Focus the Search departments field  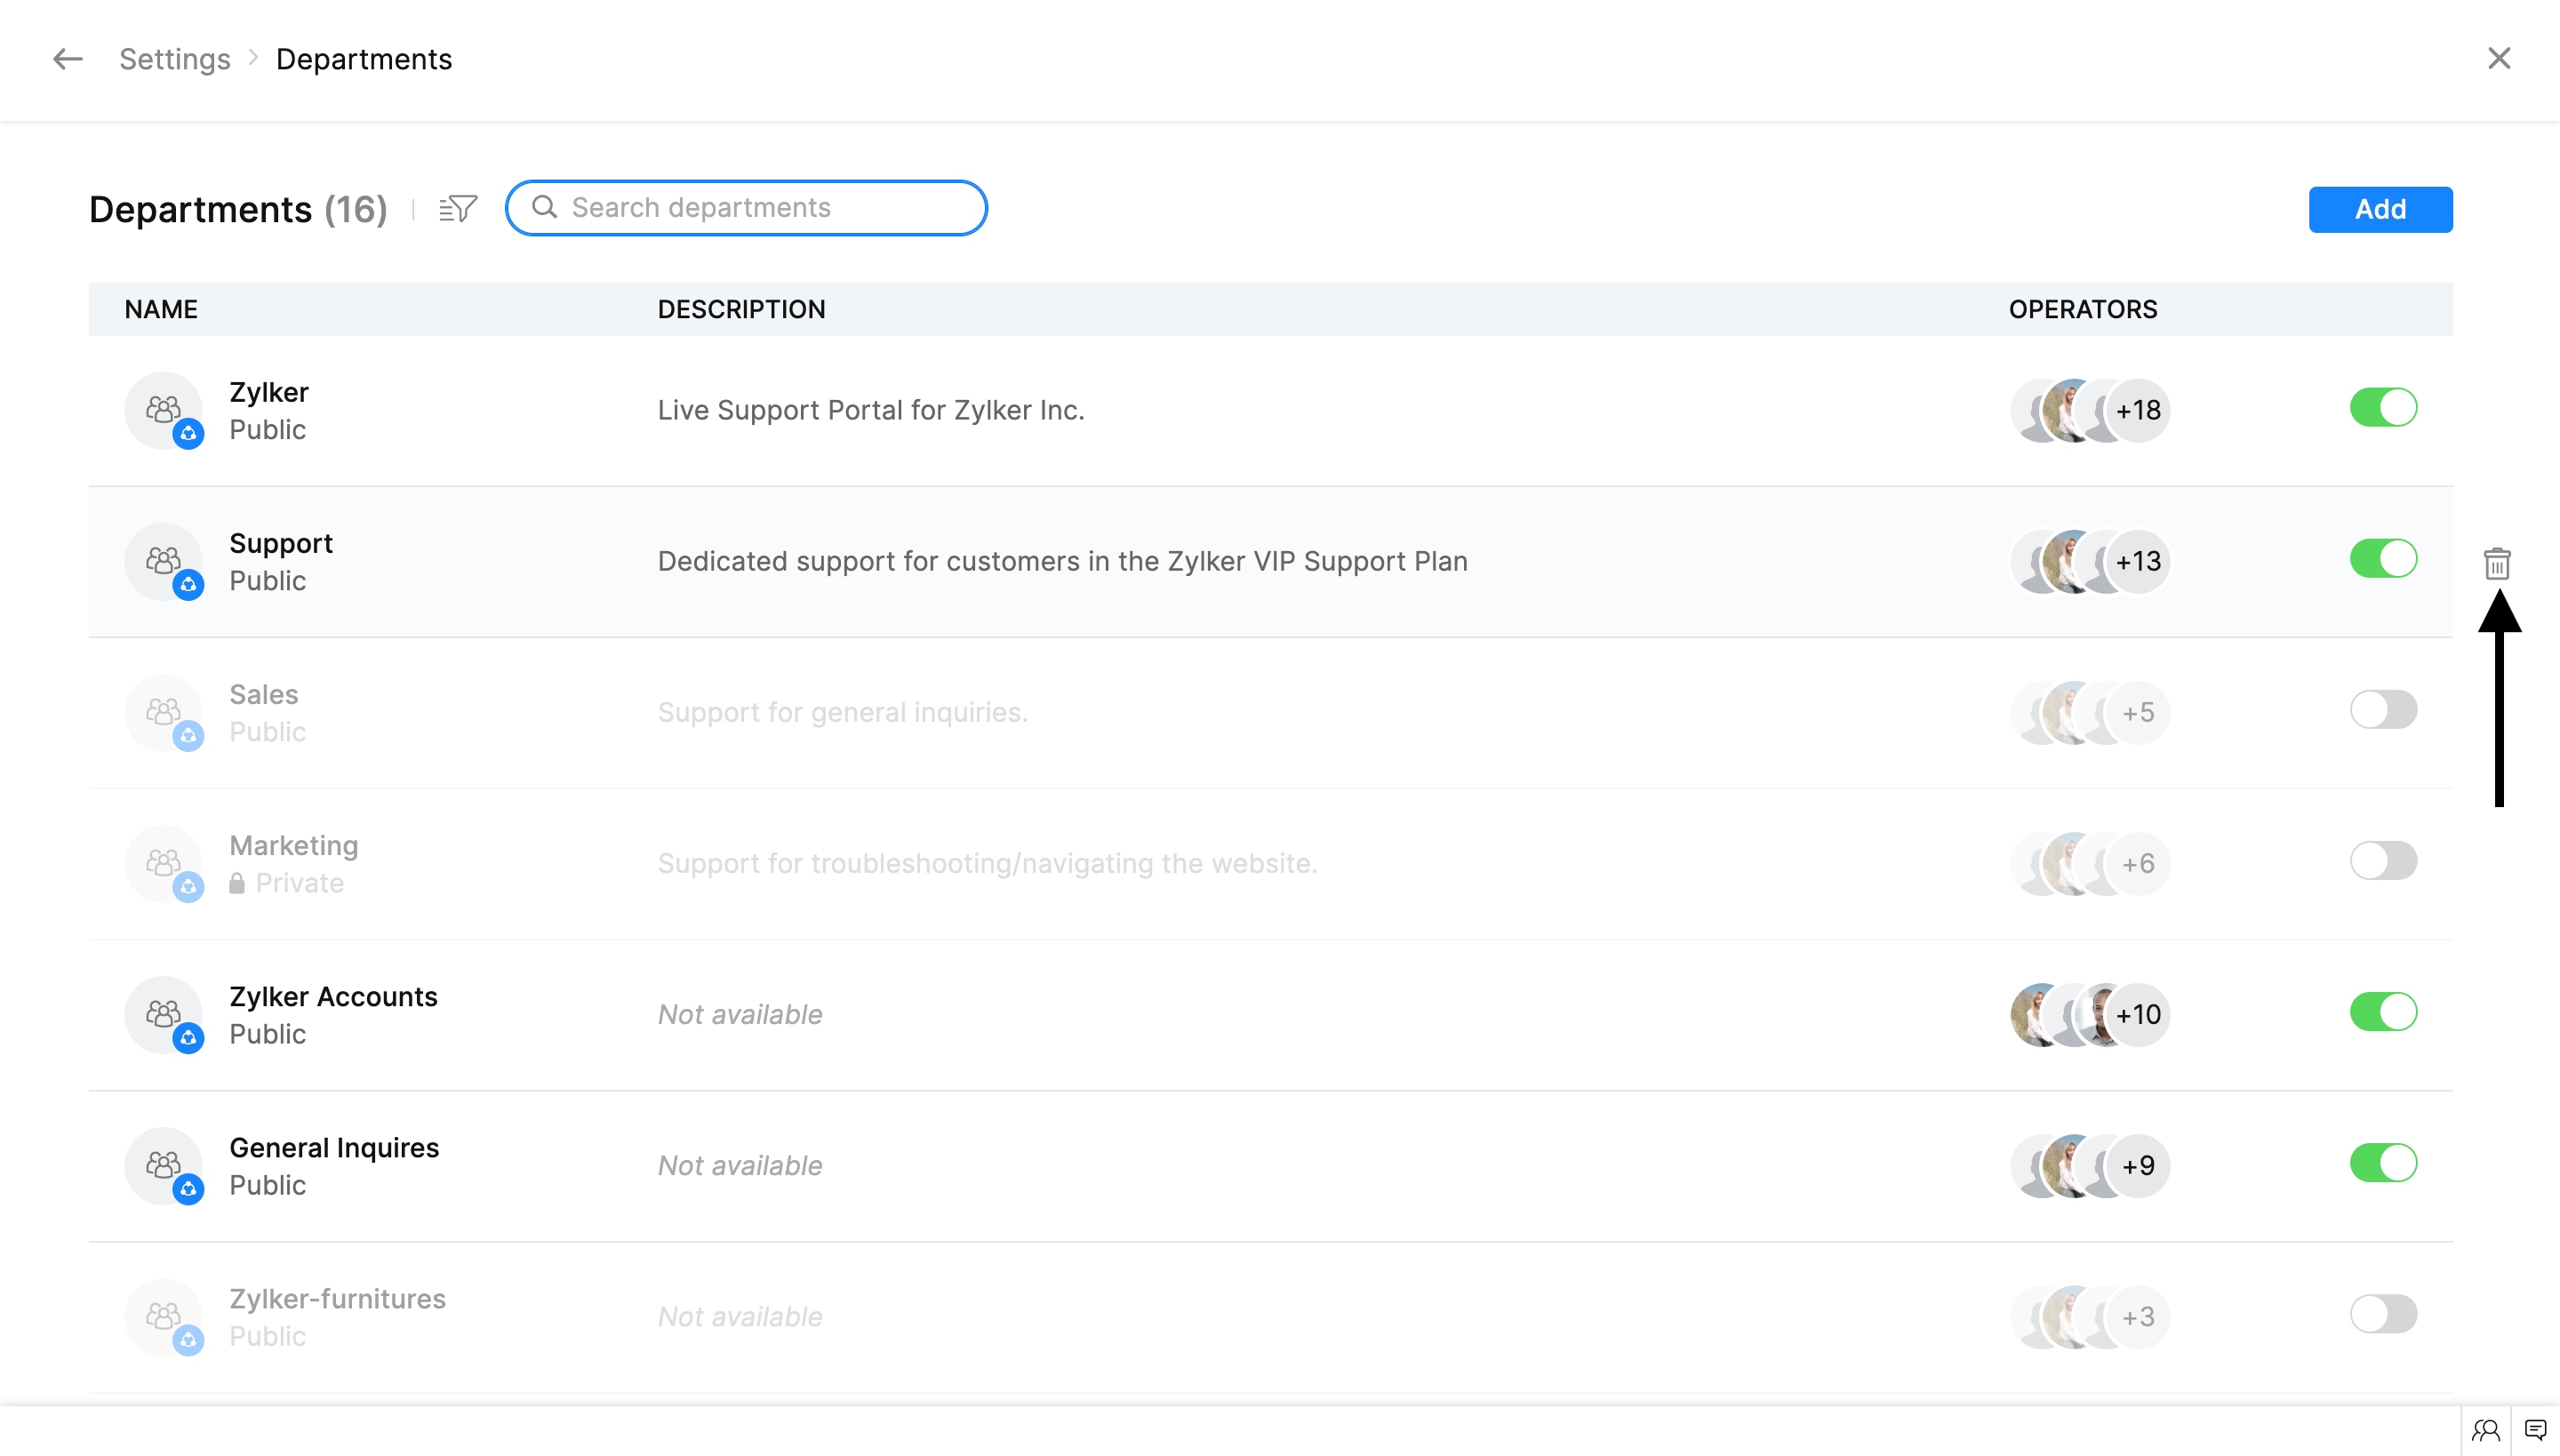[x=760, y=208]
